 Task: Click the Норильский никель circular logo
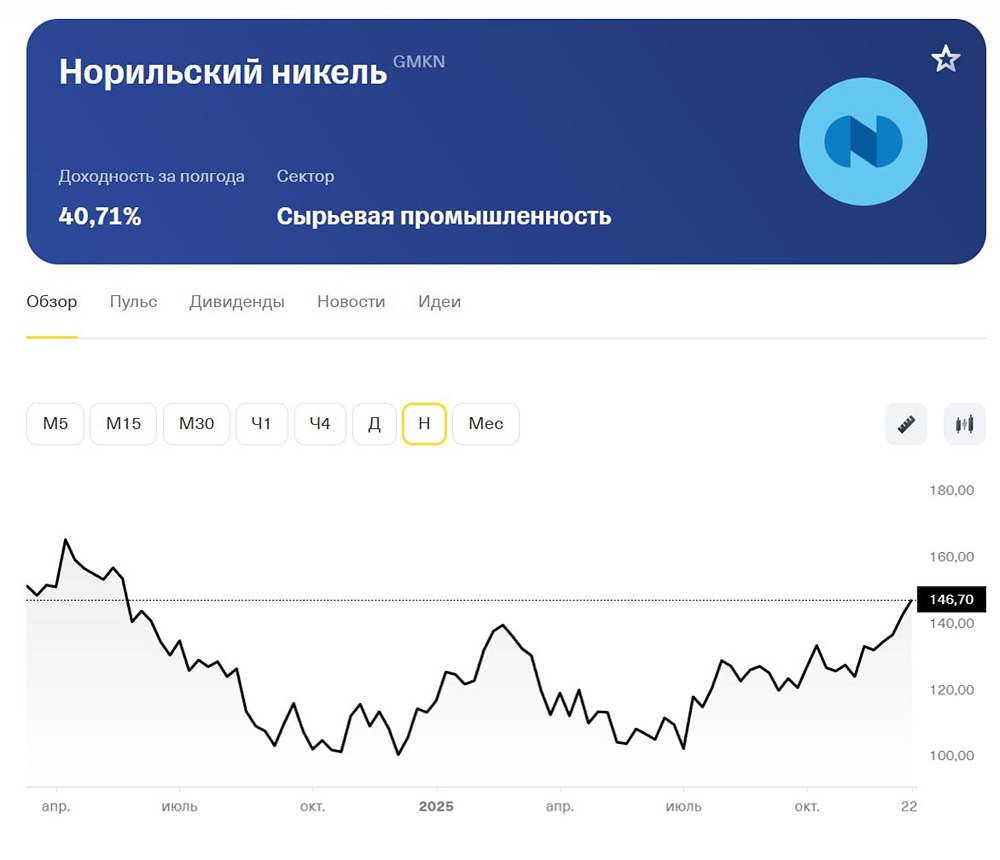[863, 142]
